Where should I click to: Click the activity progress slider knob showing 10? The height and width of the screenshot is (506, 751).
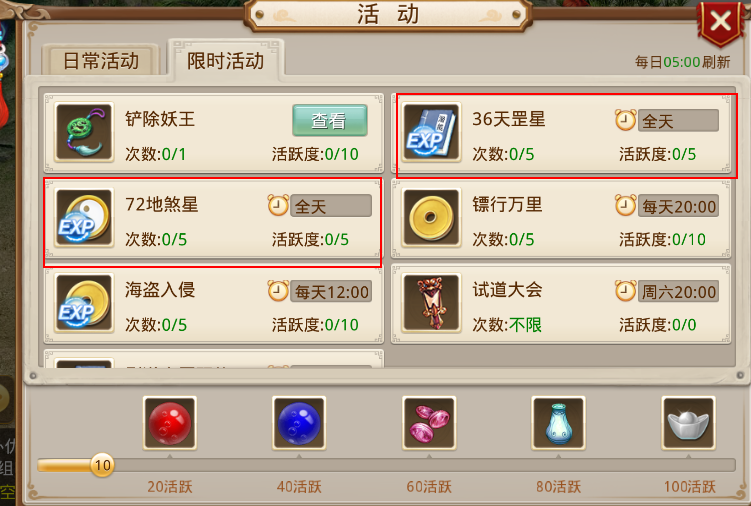(x=102, y=465)
